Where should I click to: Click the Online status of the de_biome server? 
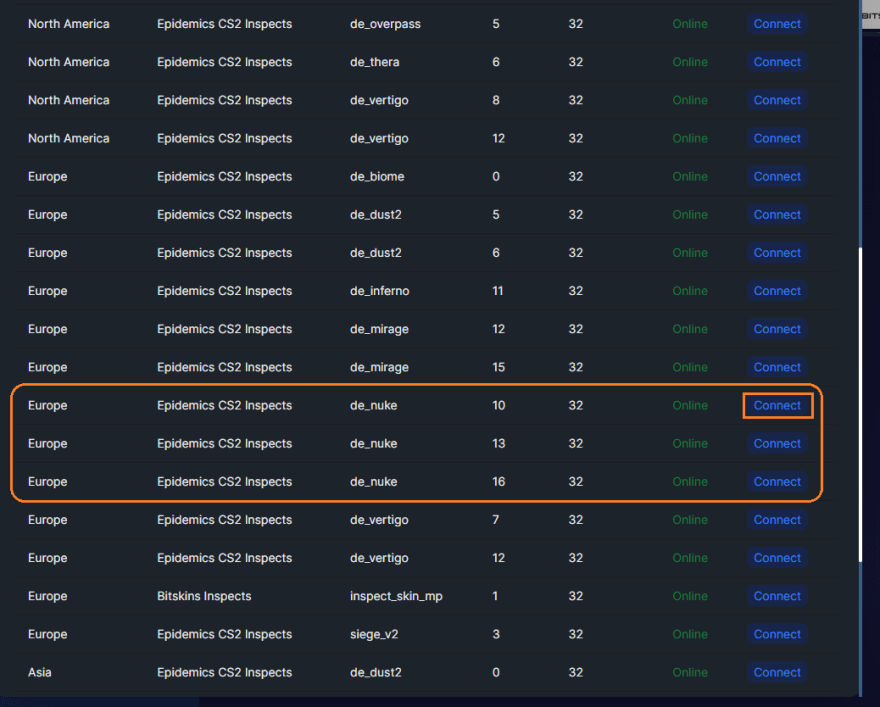[x=690, y=176]
